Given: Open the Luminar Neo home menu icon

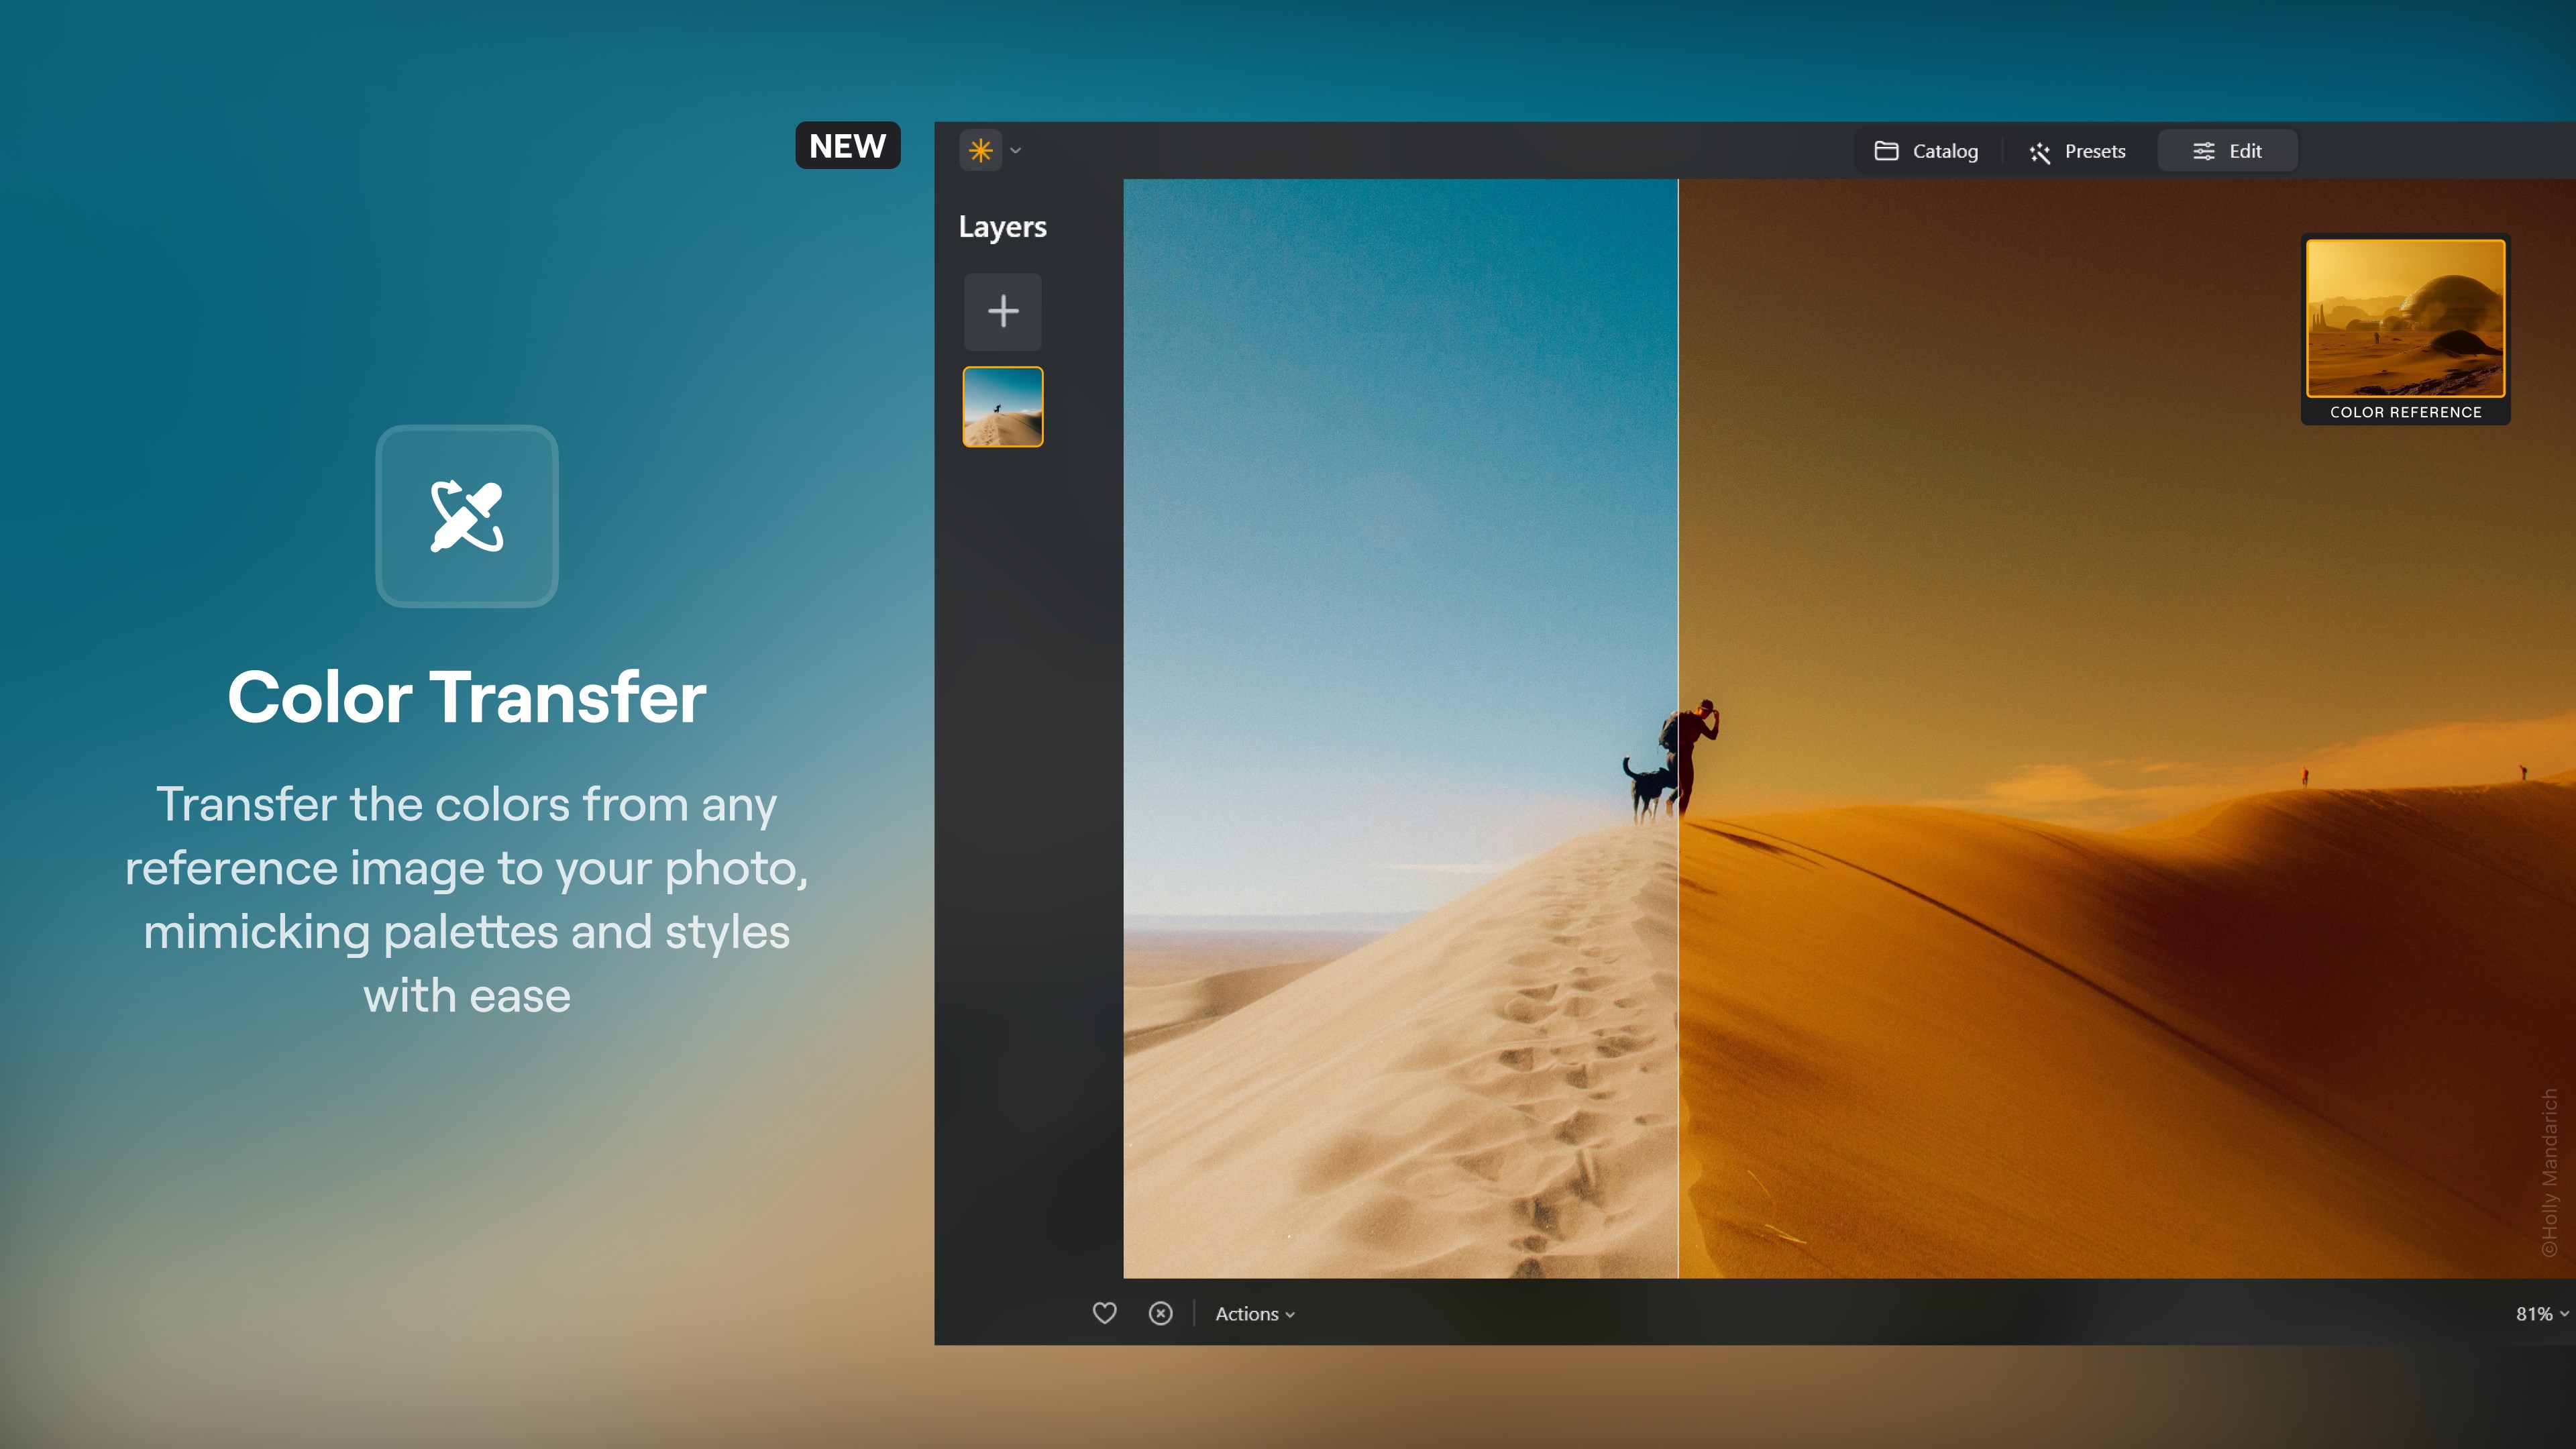Looking at the screenshot, I should [x=981, y=150].
